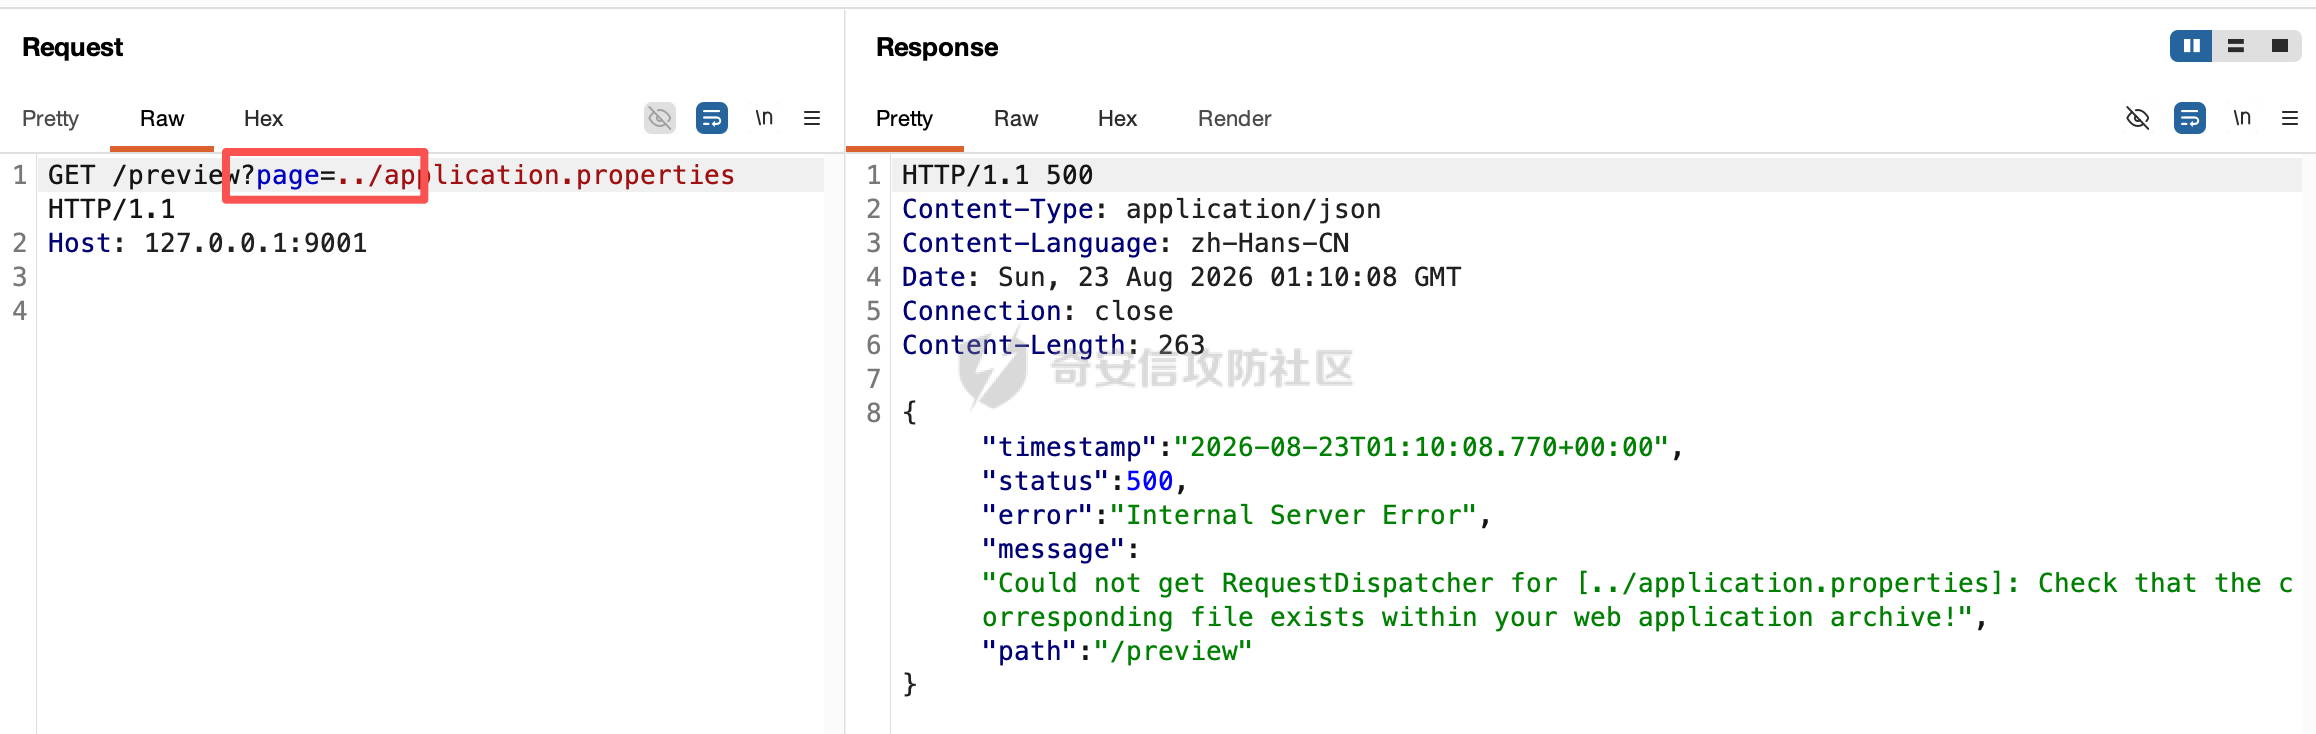This screenshot has height=734, width=2316.
Task: Select side-by-side split layout icon
Action: click(x=2191, y=46)
